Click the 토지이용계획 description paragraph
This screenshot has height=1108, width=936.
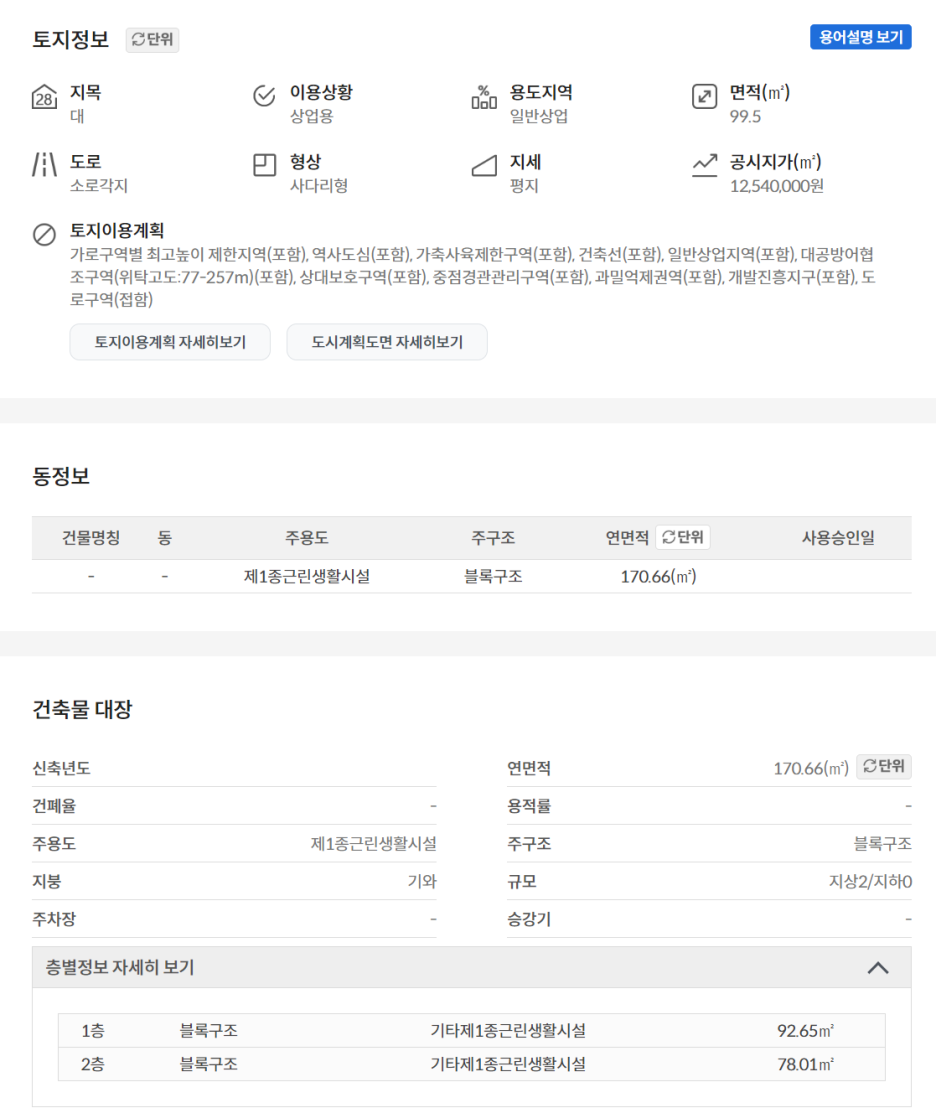coord(473,277)
